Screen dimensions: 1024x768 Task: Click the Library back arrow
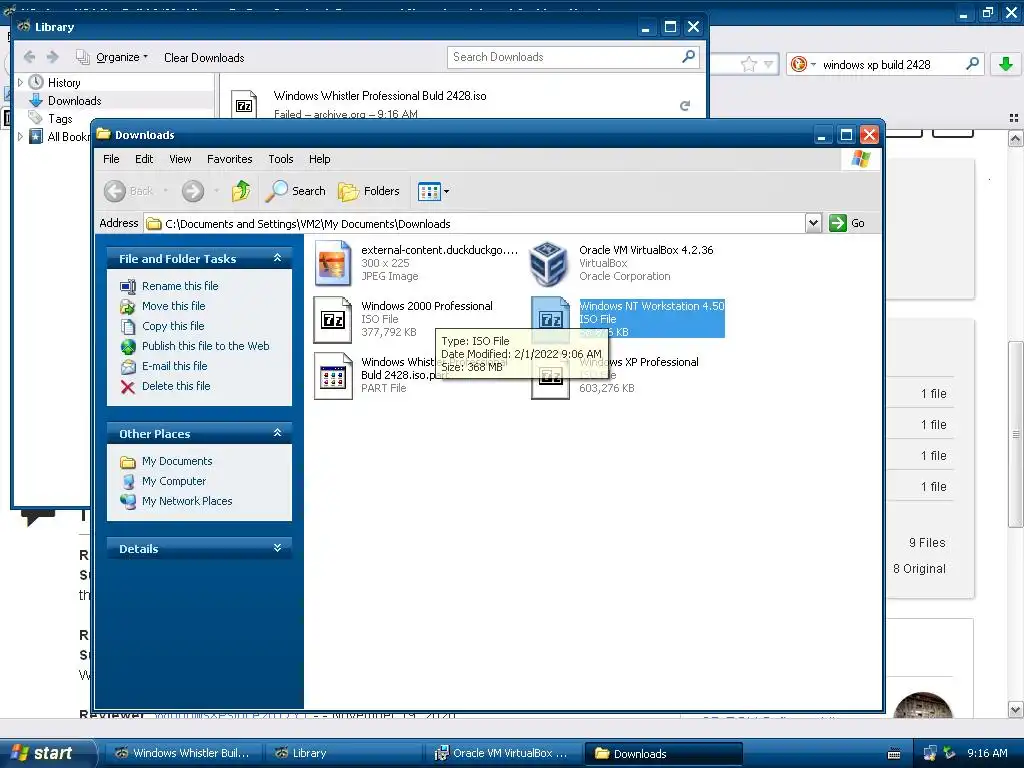click(29, 57)
